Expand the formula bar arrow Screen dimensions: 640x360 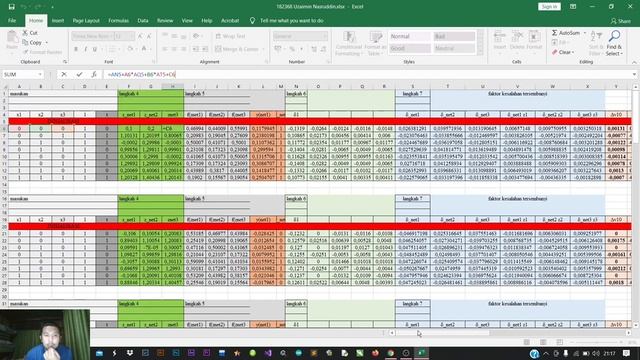click(x=634, y=74)
